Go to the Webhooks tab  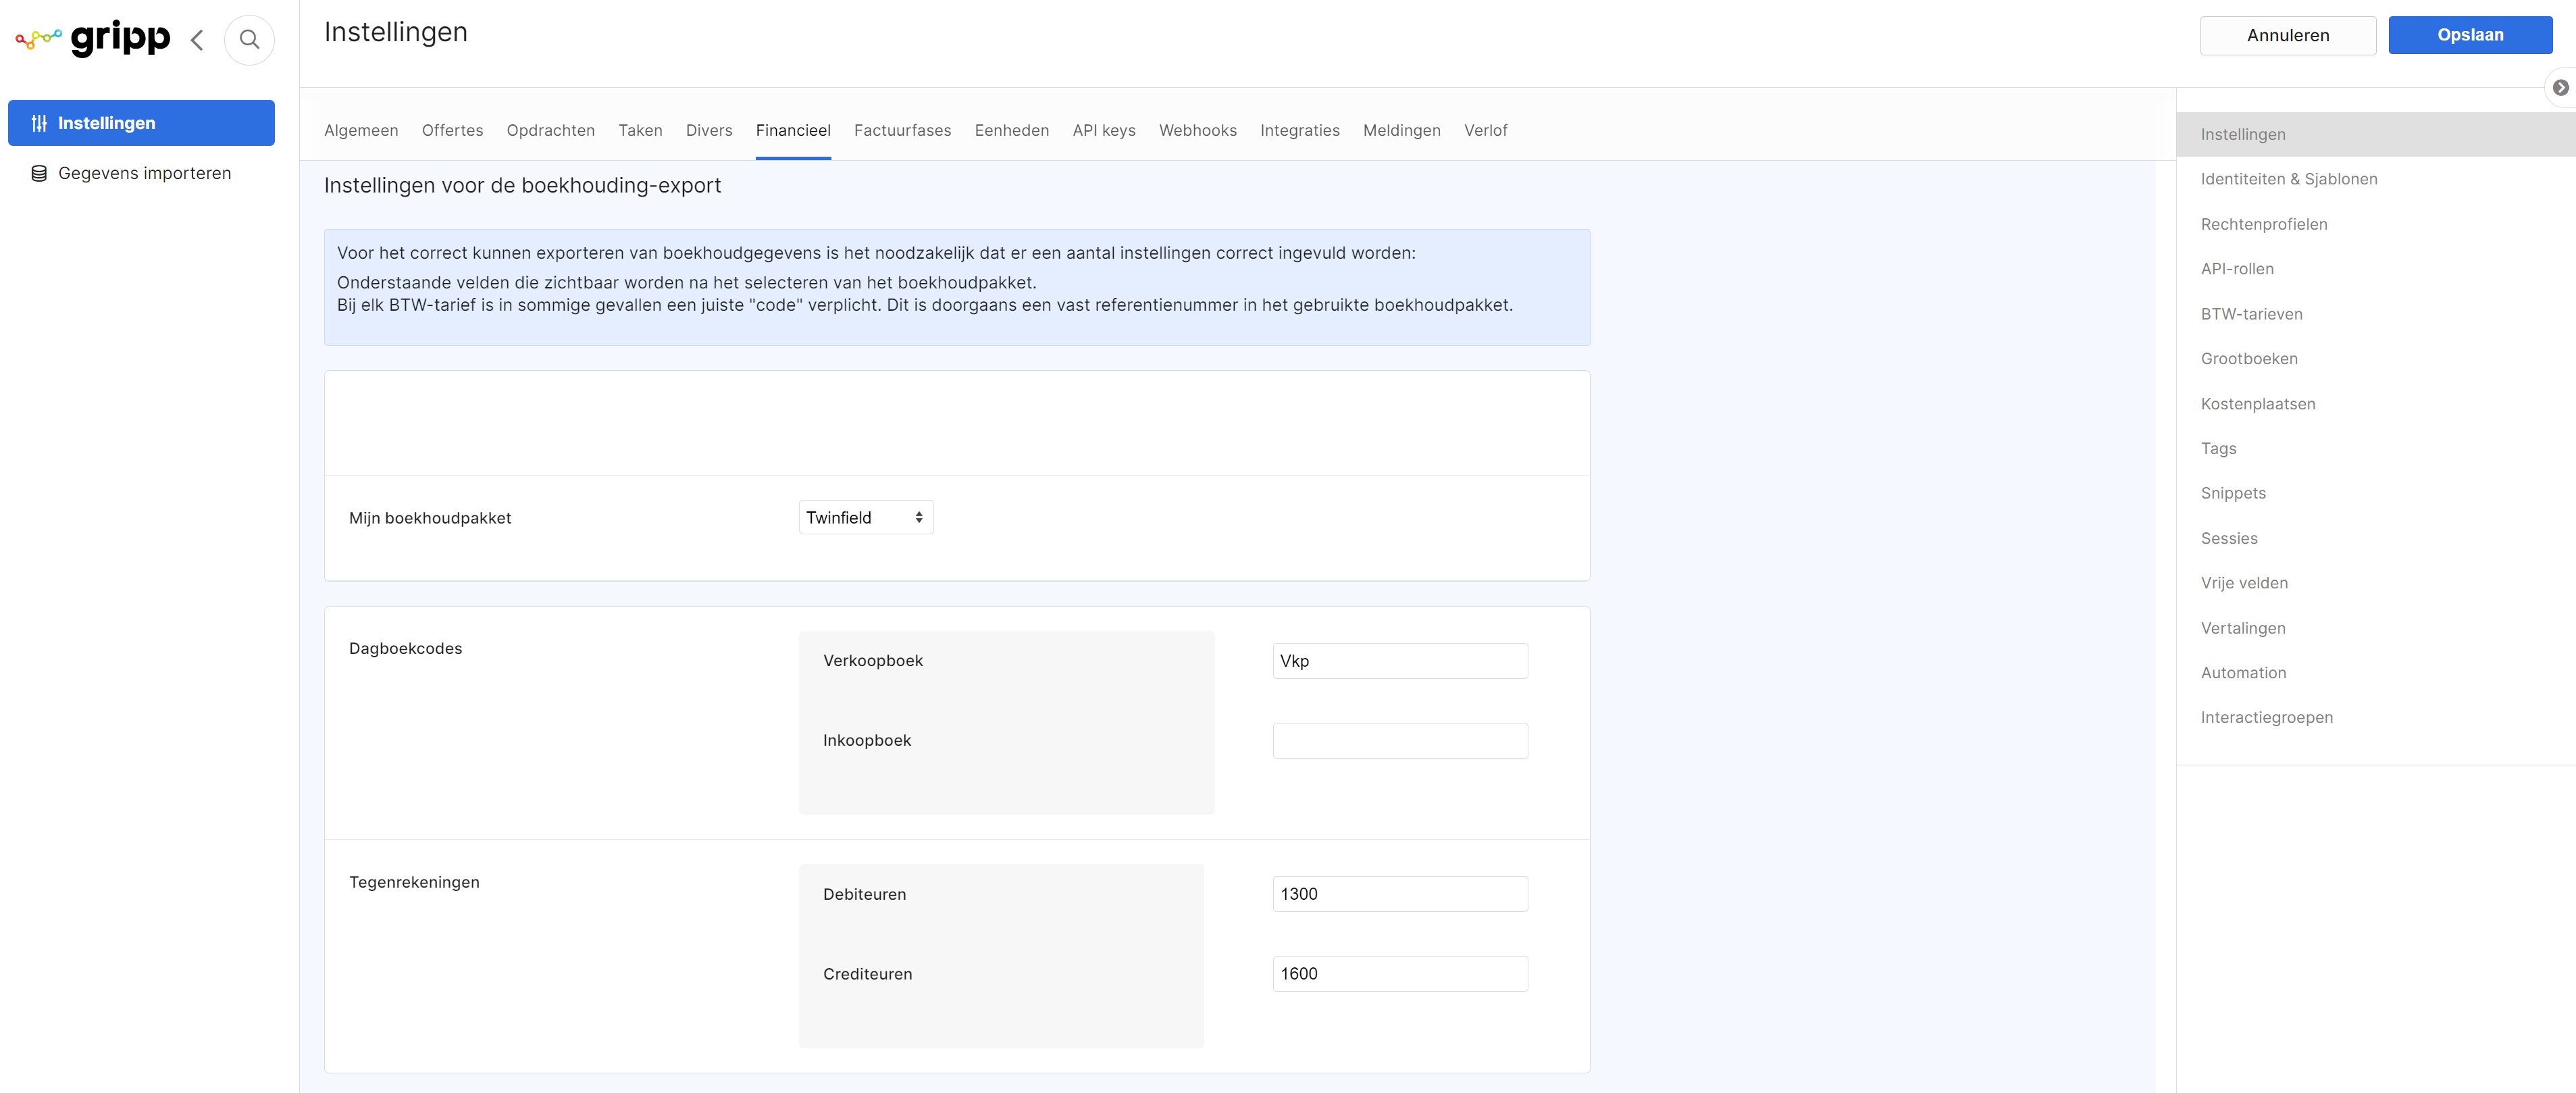coord(1198,130)
